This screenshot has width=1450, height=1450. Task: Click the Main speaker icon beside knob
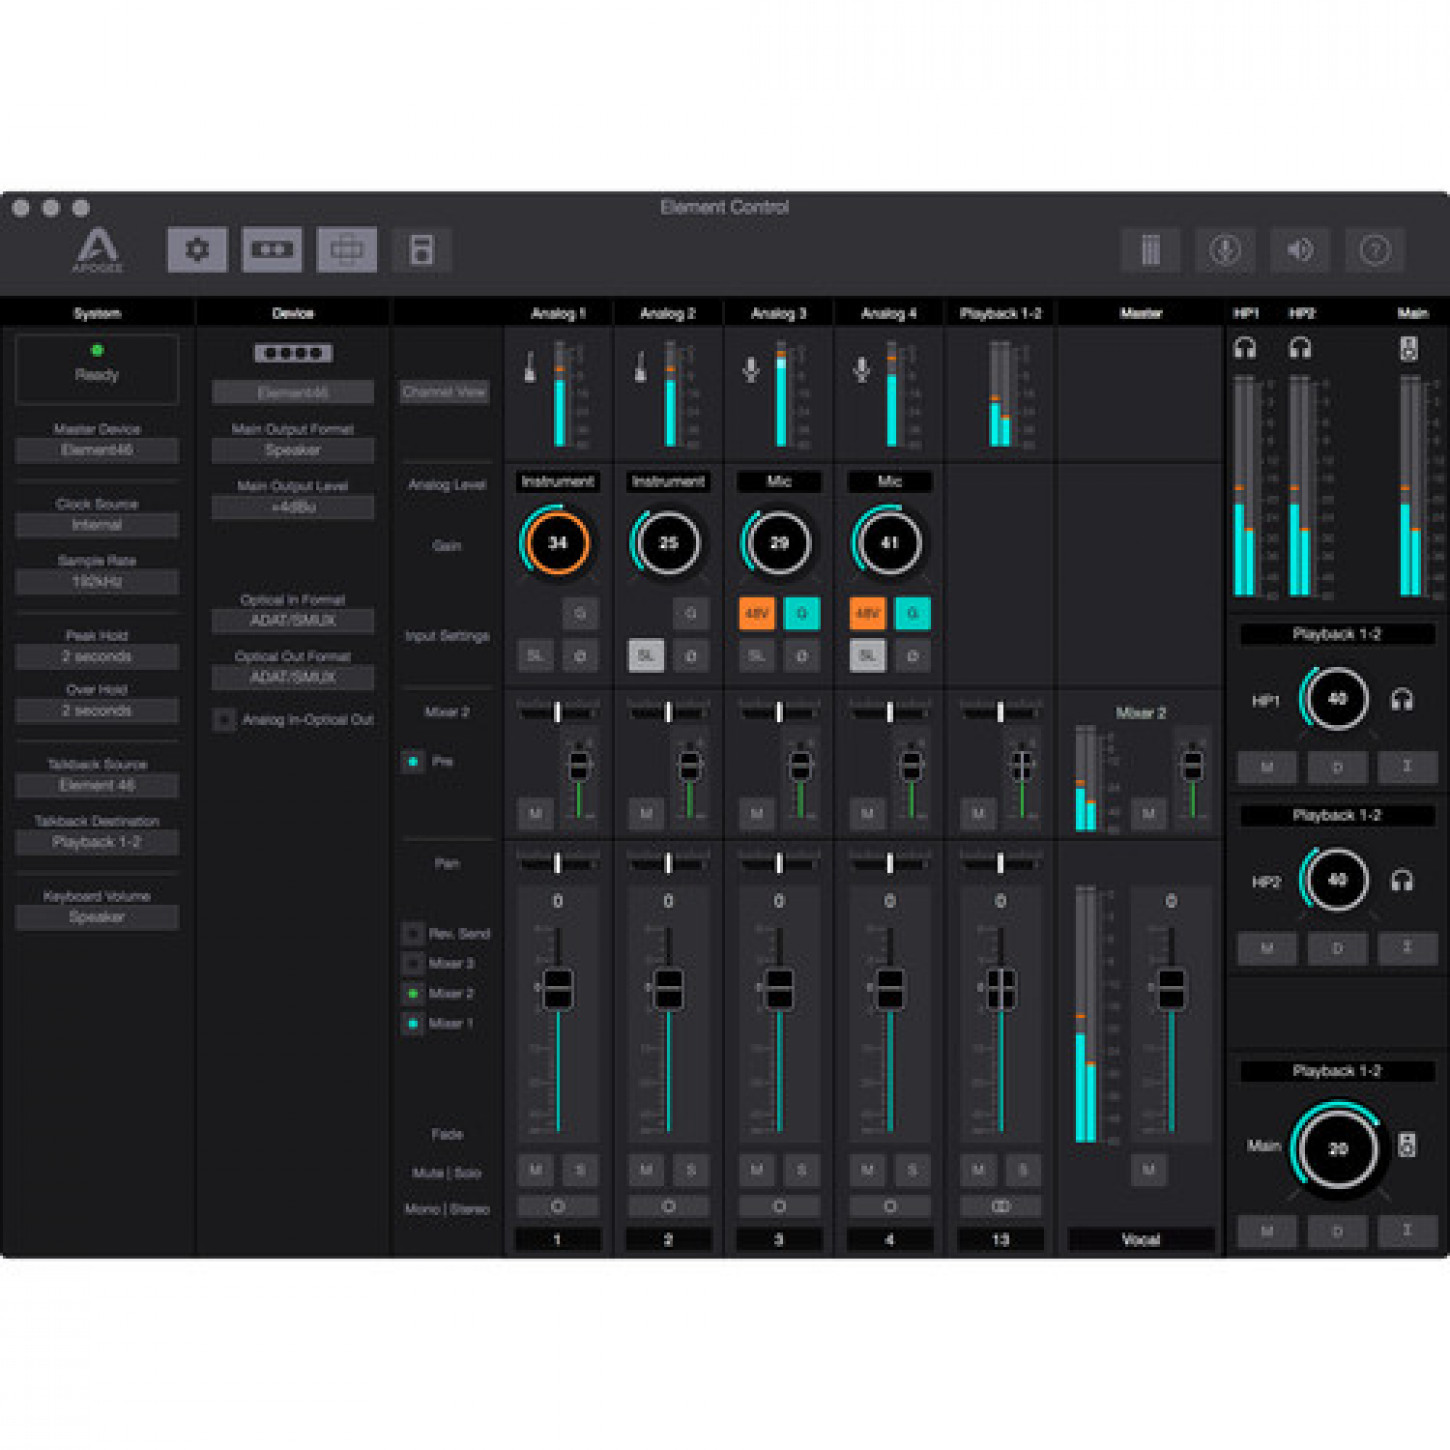click(1407, 1146)
